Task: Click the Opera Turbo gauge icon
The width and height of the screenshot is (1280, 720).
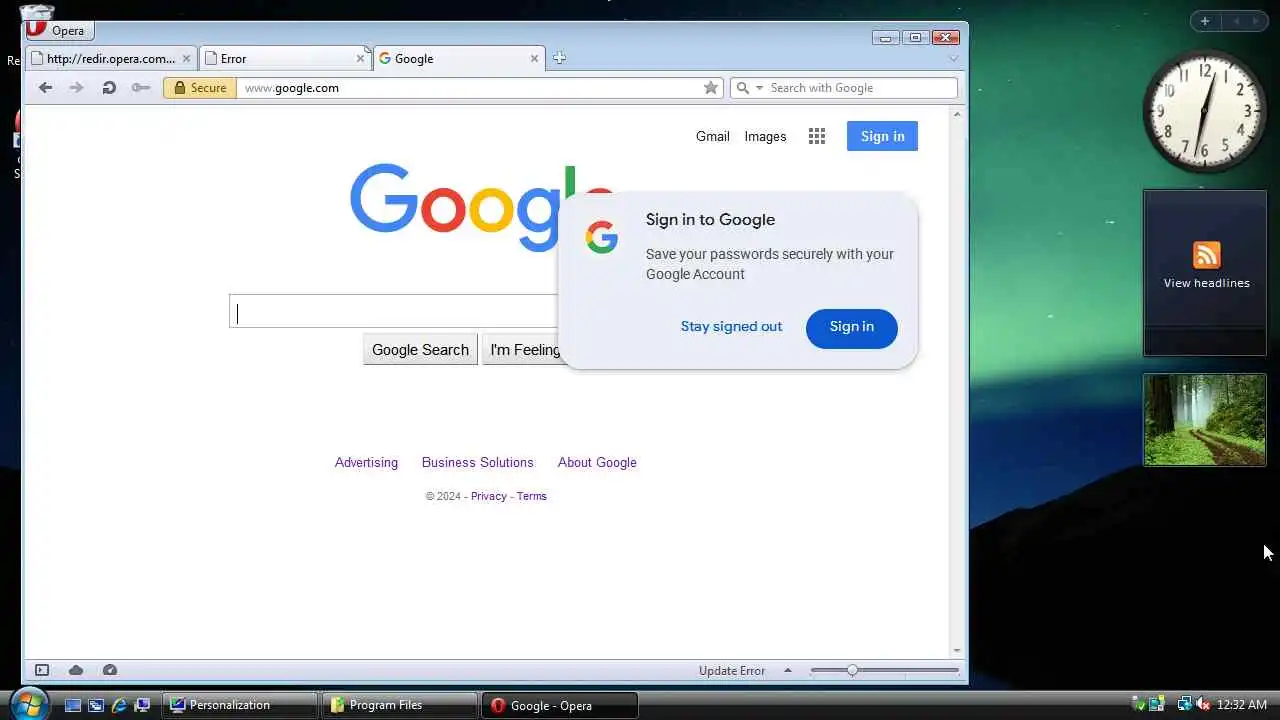Action: [x=110, y=670]
